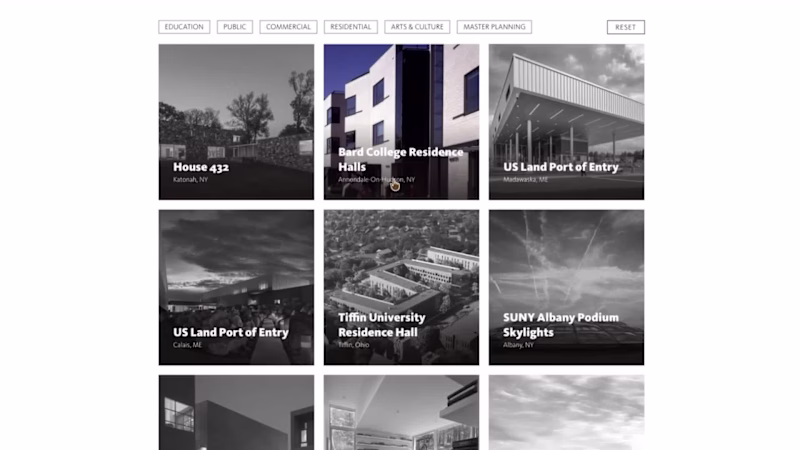Open the bottom-middle interior thumbnail
800x450 pixels.
402,413
